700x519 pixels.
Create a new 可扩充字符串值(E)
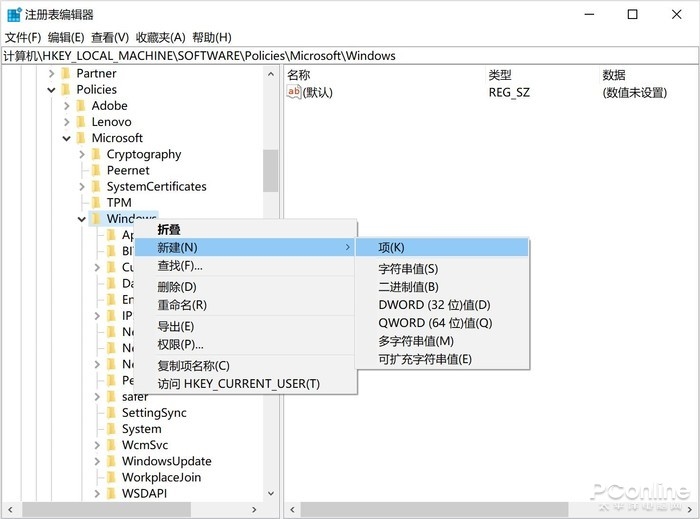click(442, 359)
